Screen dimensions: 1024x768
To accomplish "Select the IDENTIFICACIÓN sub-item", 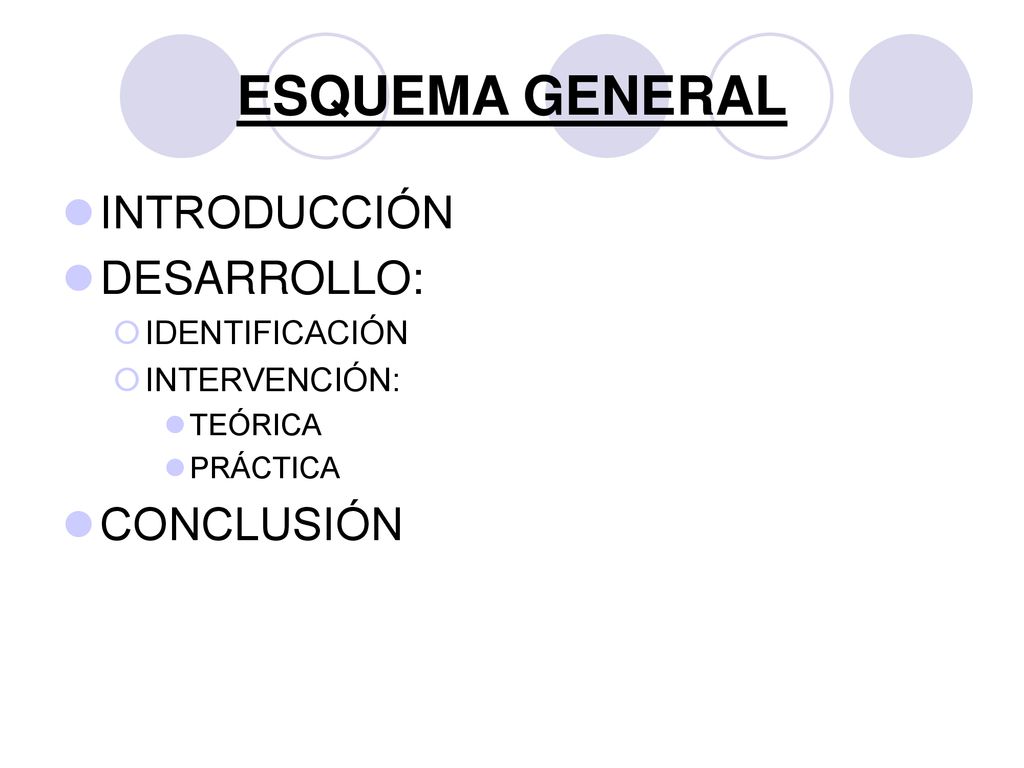I will coord(276,331).
